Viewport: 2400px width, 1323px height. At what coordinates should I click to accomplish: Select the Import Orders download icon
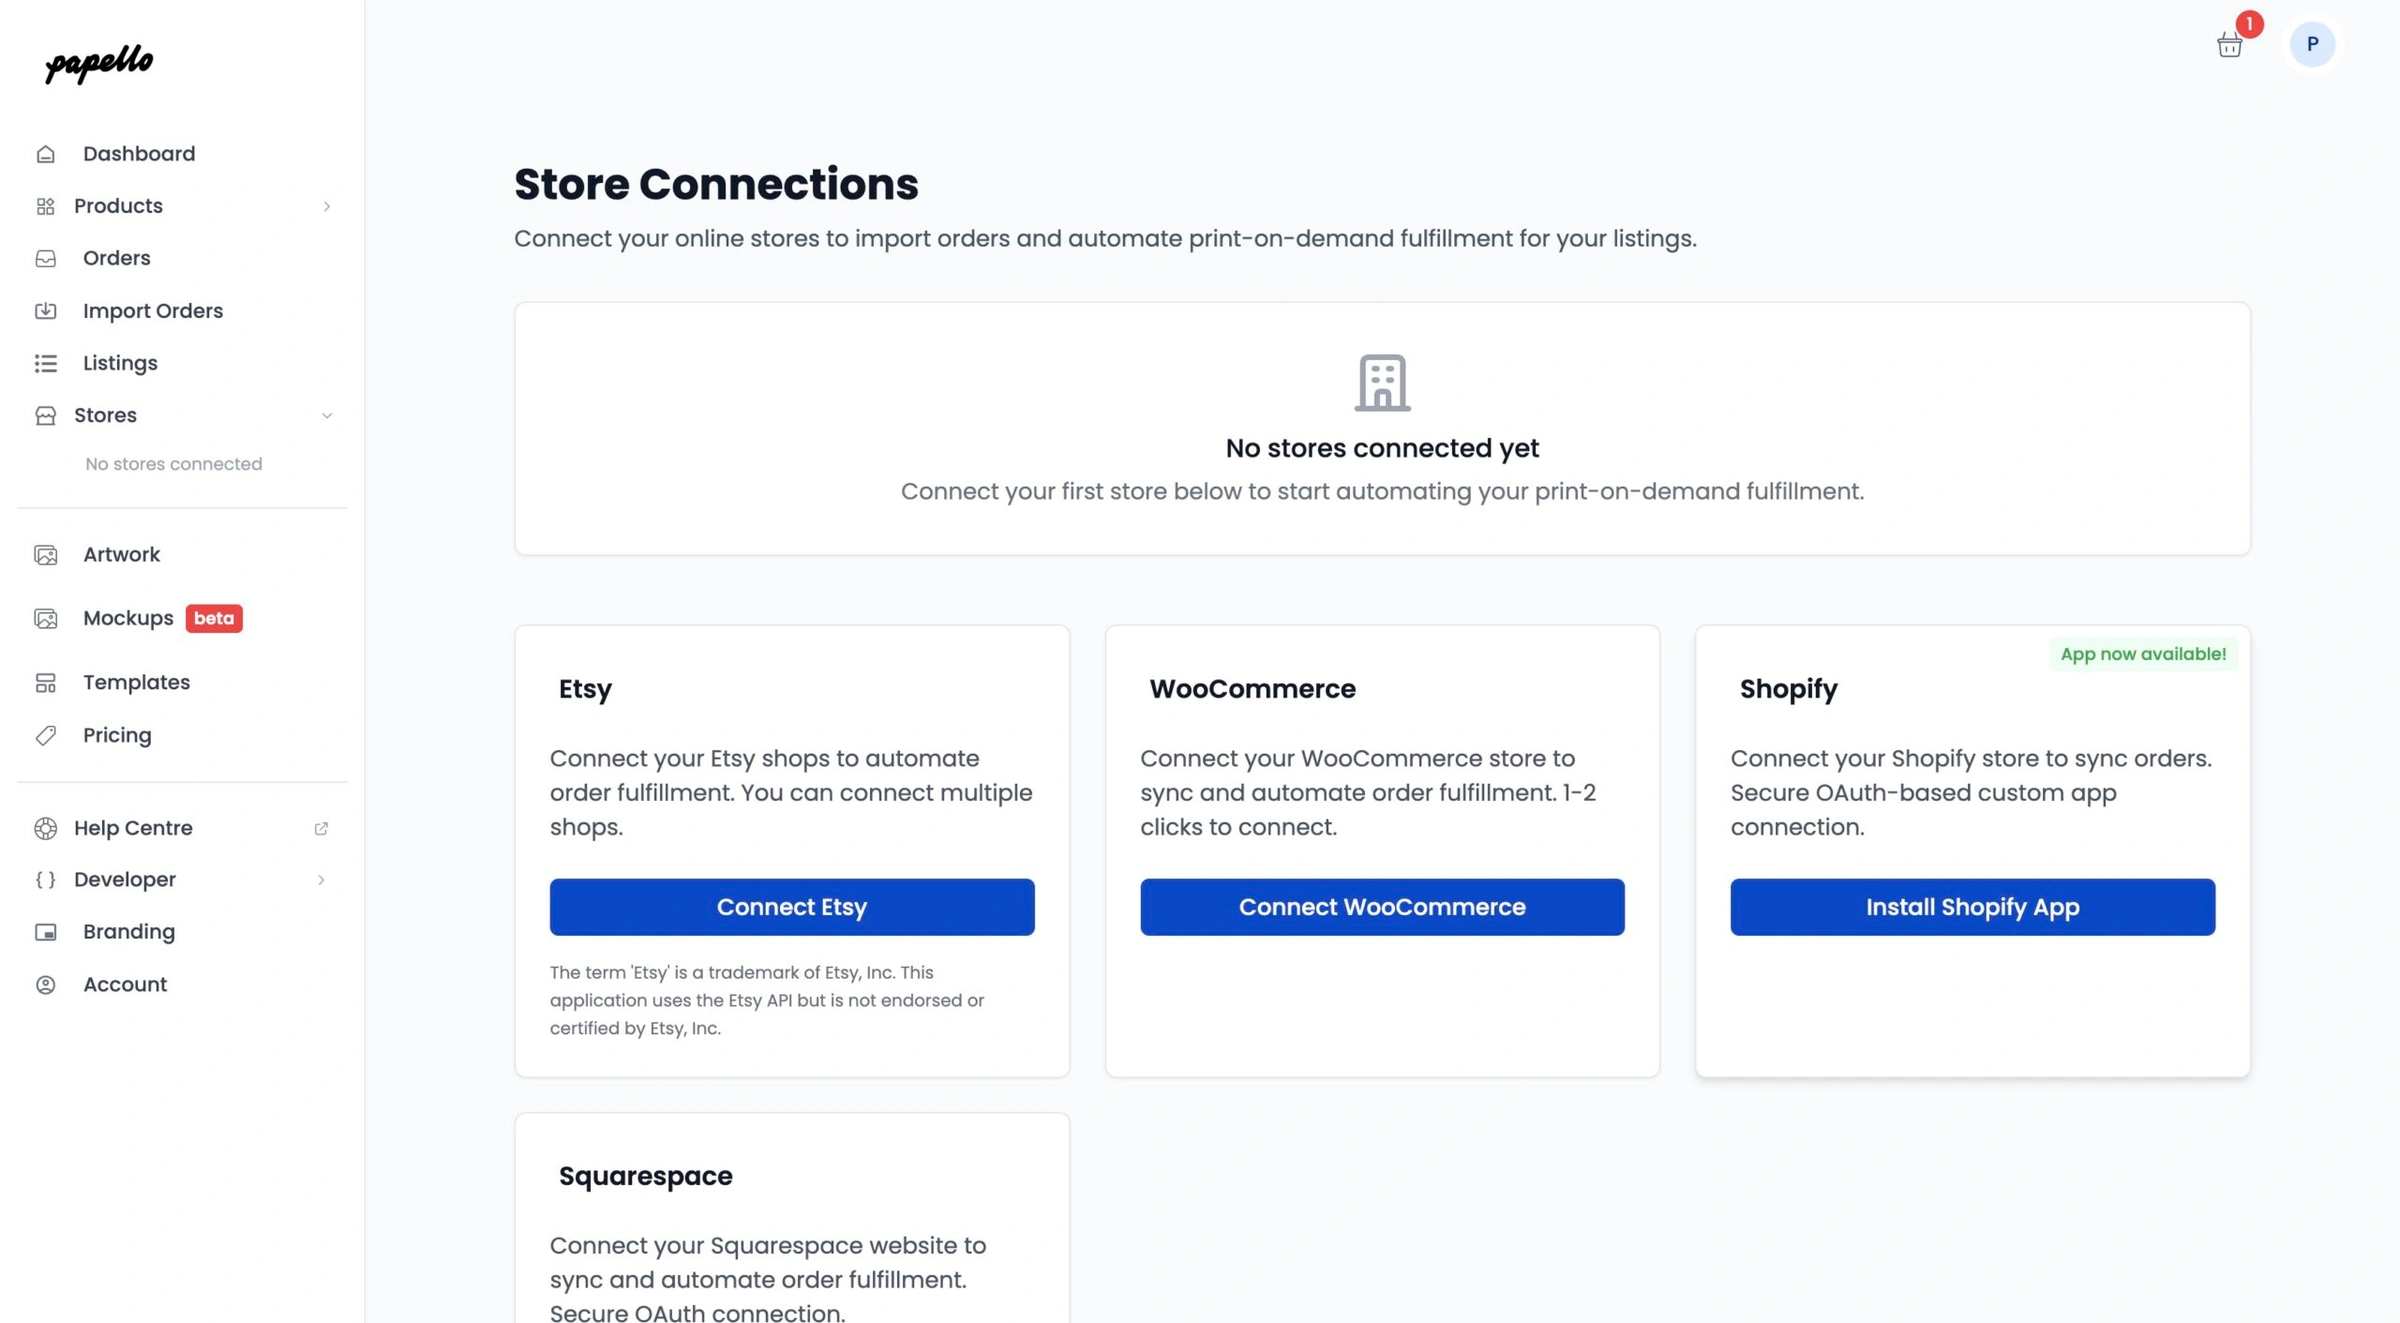pos(46,310)
